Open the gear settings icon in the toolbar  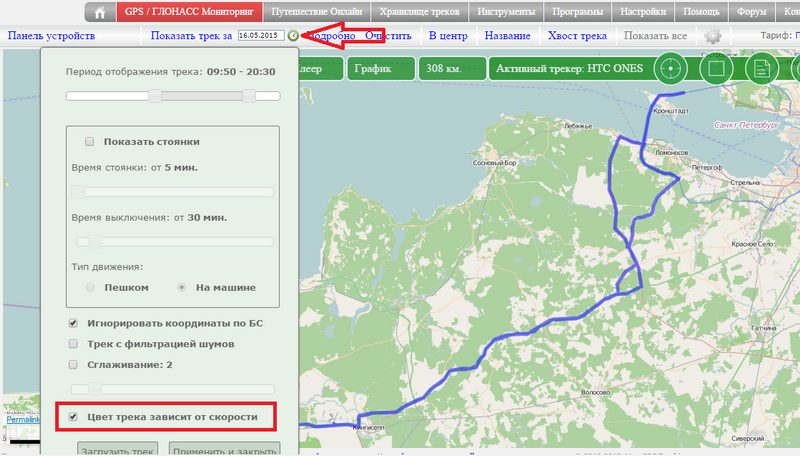713,36
